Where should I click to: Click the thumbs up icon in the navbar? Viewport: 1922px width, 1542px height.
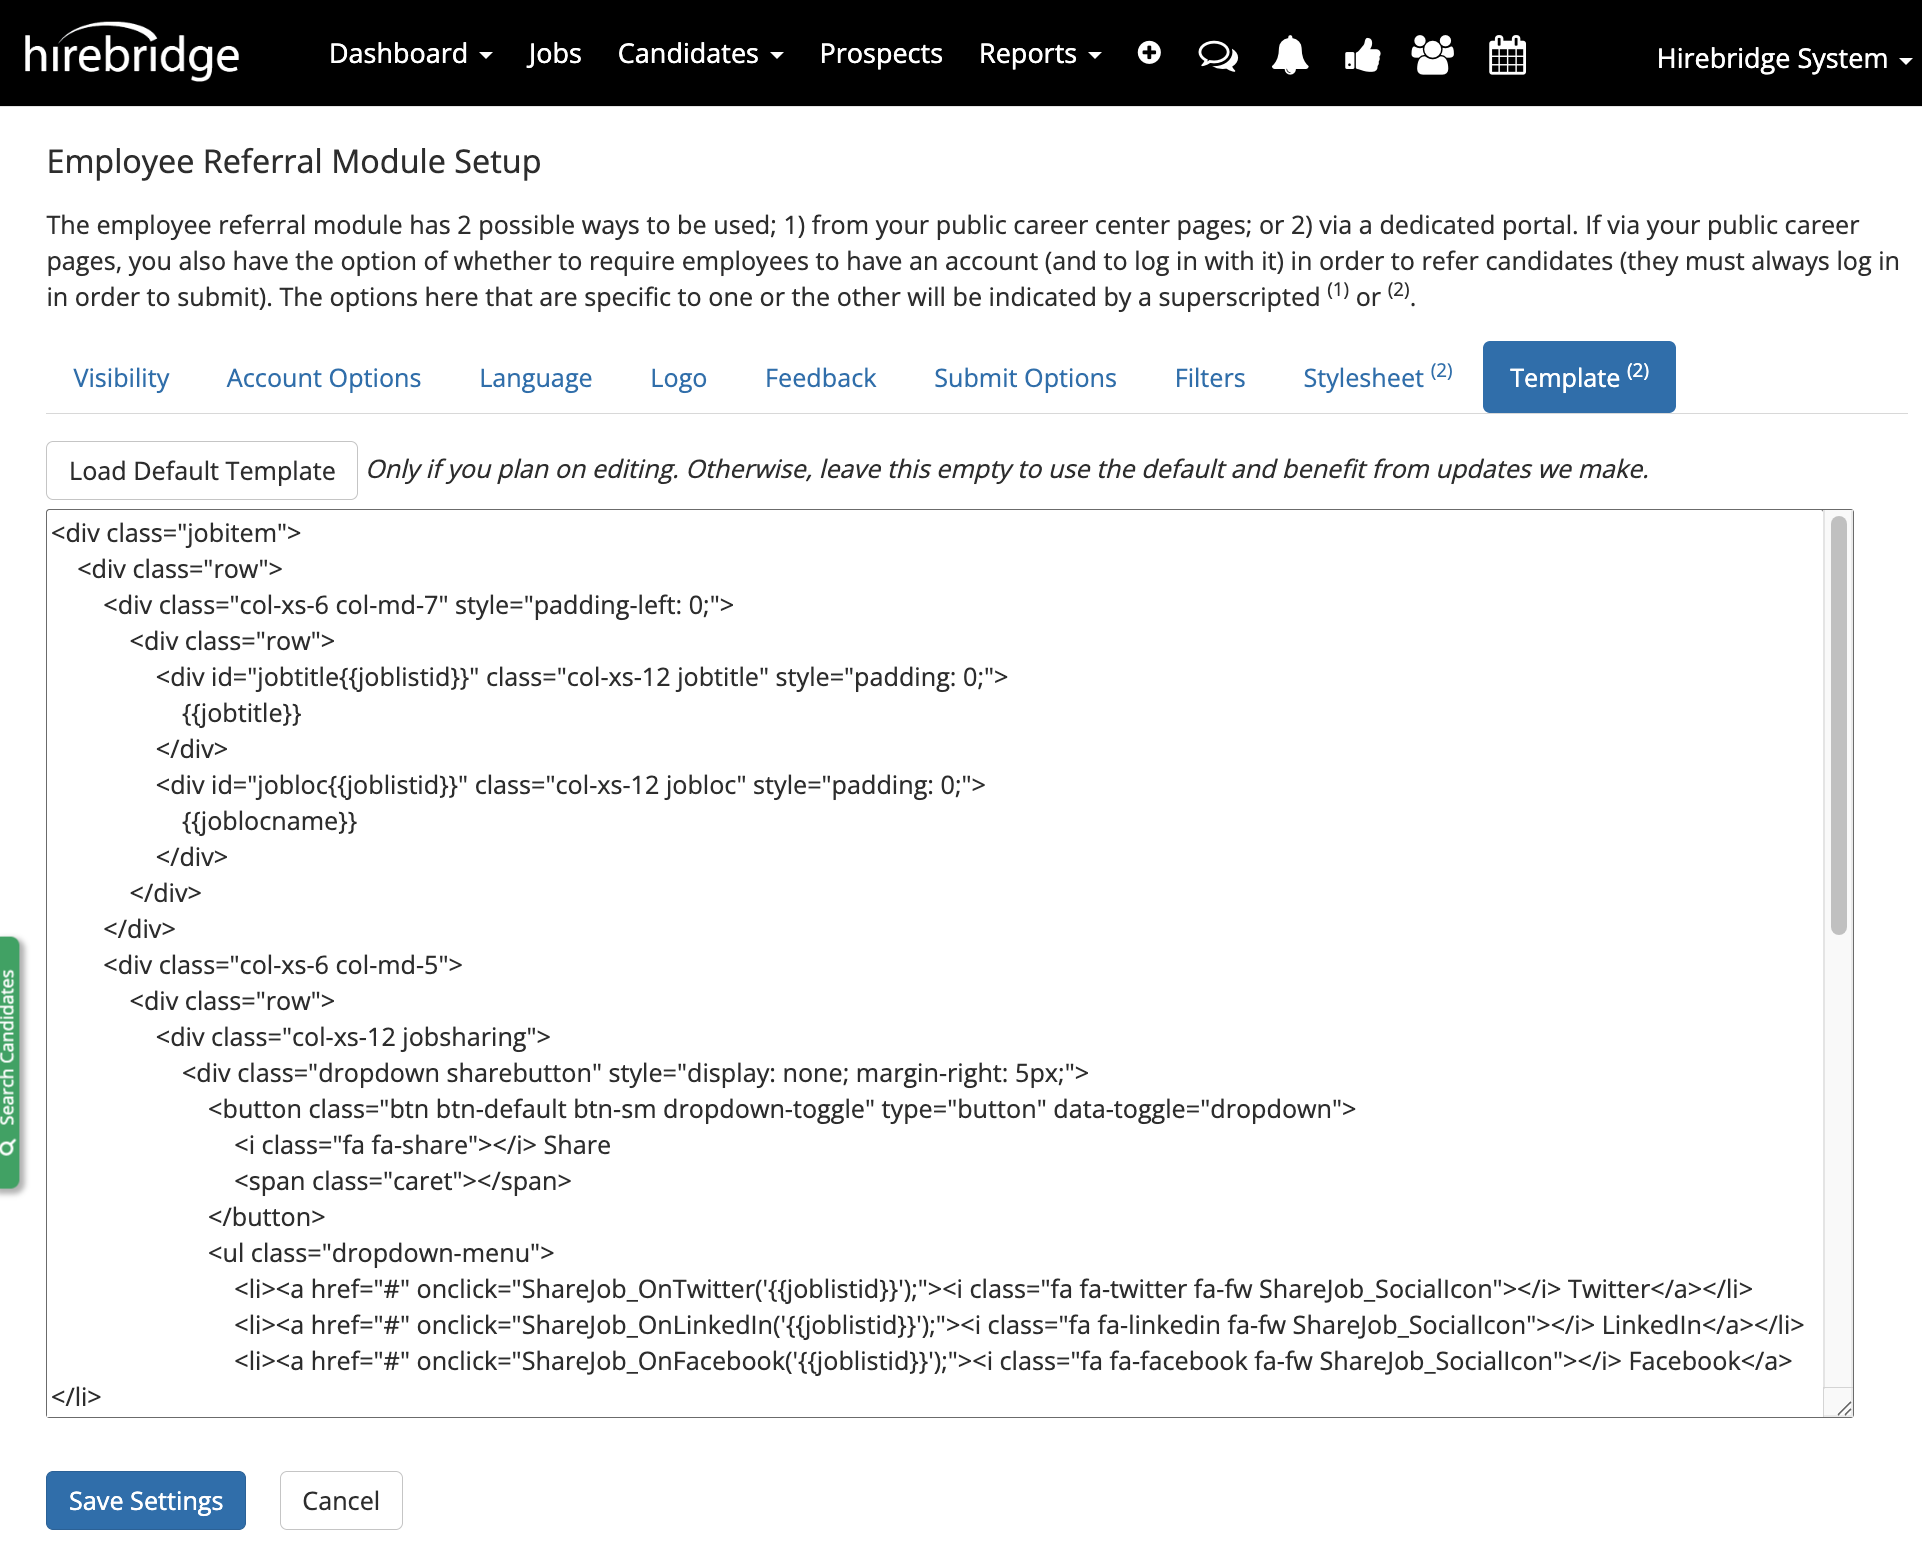pos(1362,56)
